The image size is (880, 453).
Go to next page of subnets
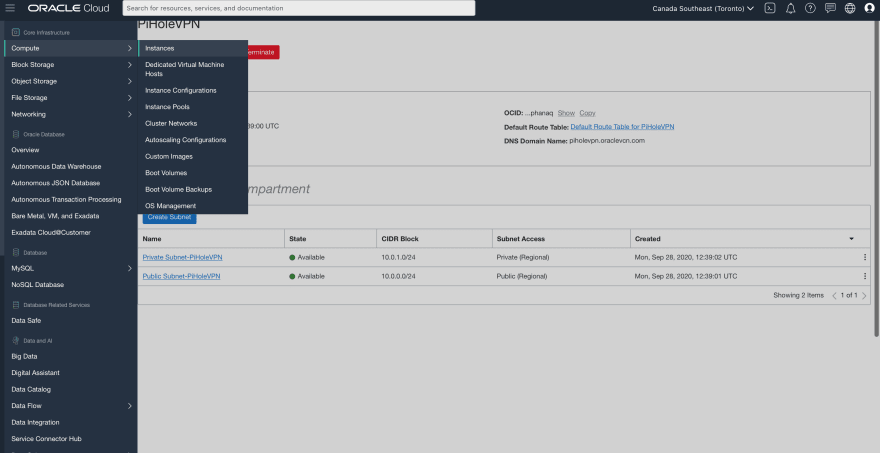(x=864, y=295)
